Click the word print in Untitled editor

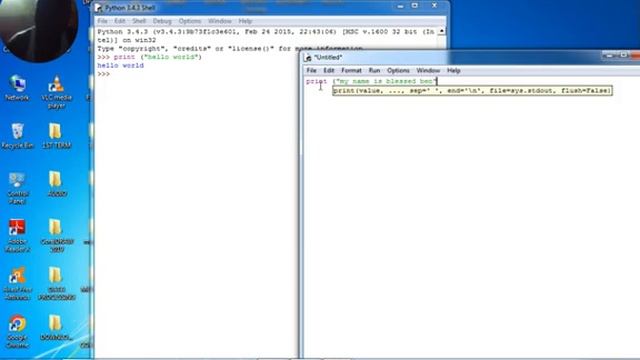point(317,81)
